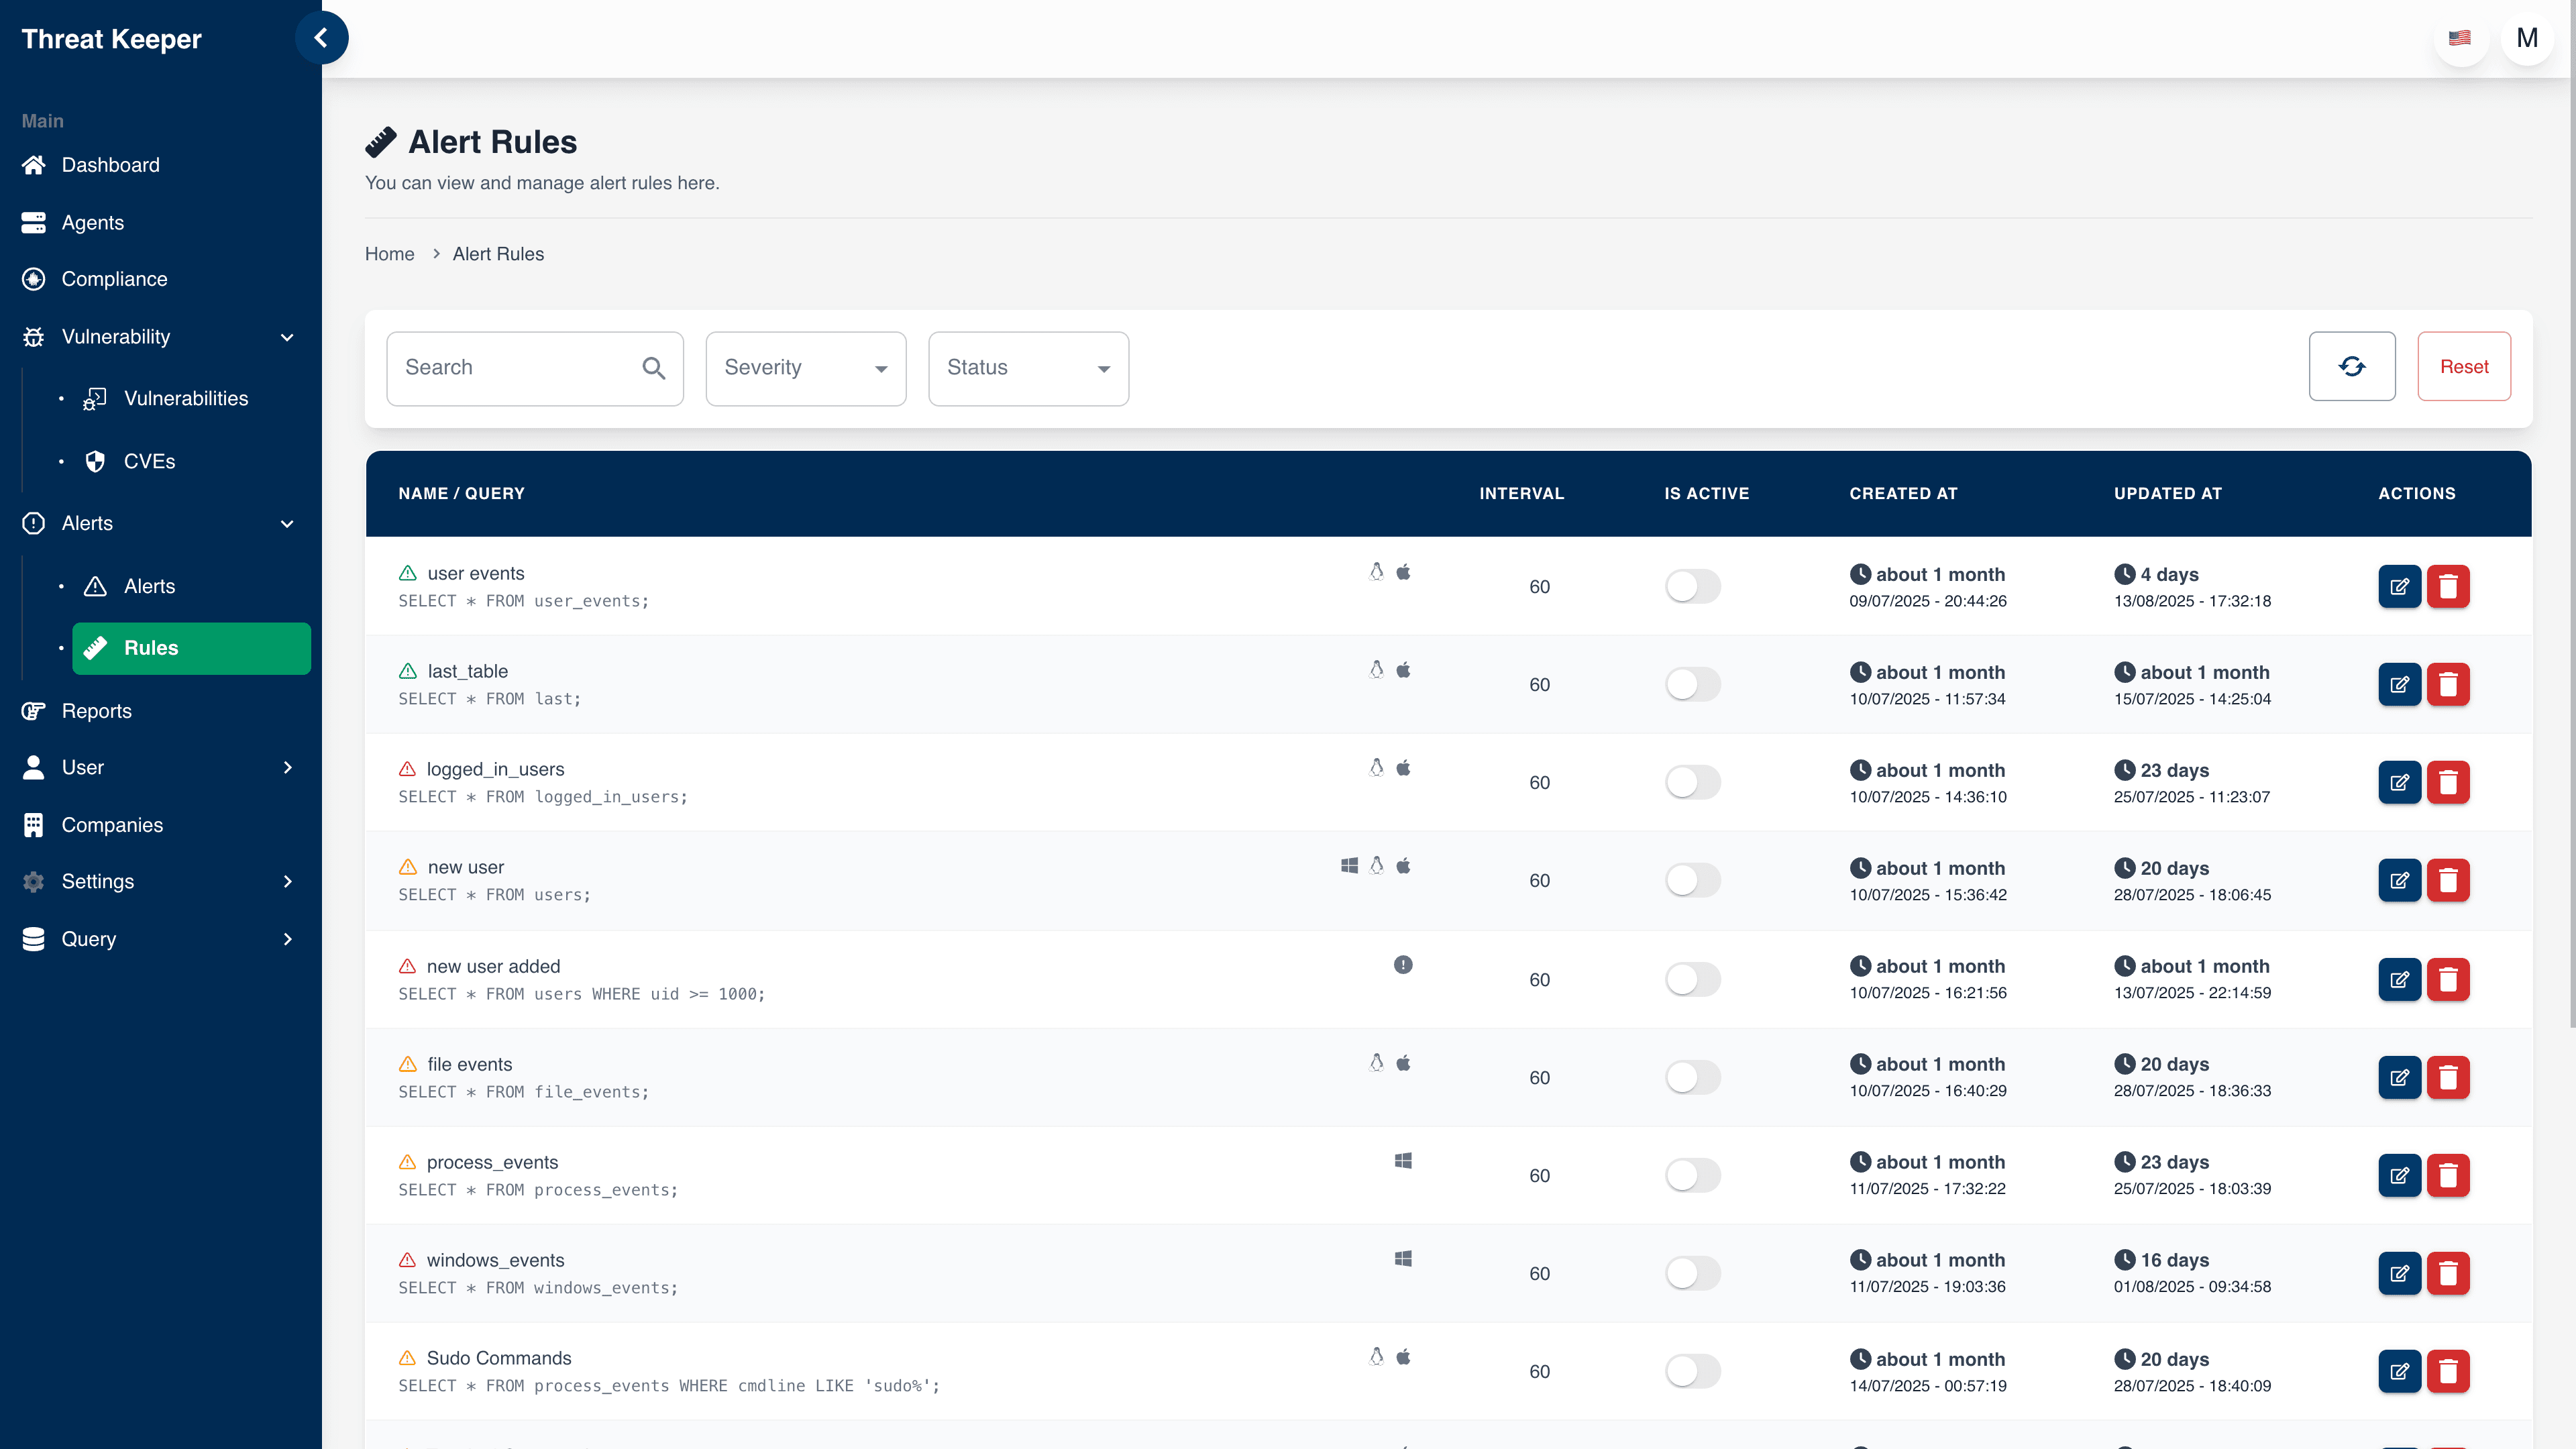Click the Reset button
This screenshot has height=1449, width=2576.
coord(2463,366)
